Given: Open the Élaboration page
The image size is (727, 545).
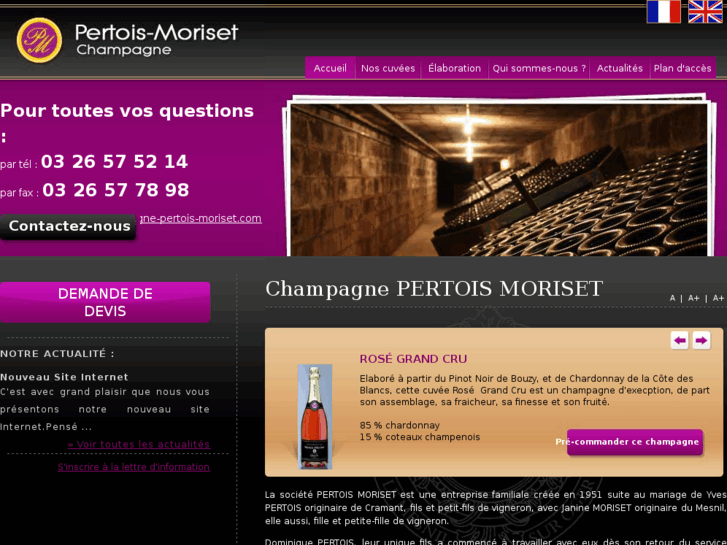Looking at the screenshot, I should pos(454,68).
